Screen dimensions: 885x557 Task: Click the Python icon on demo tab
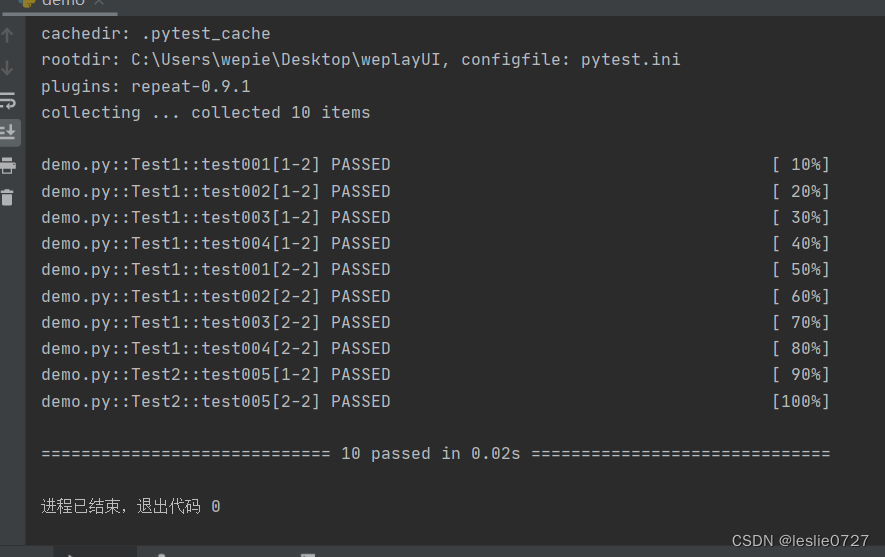pos(27,3)
